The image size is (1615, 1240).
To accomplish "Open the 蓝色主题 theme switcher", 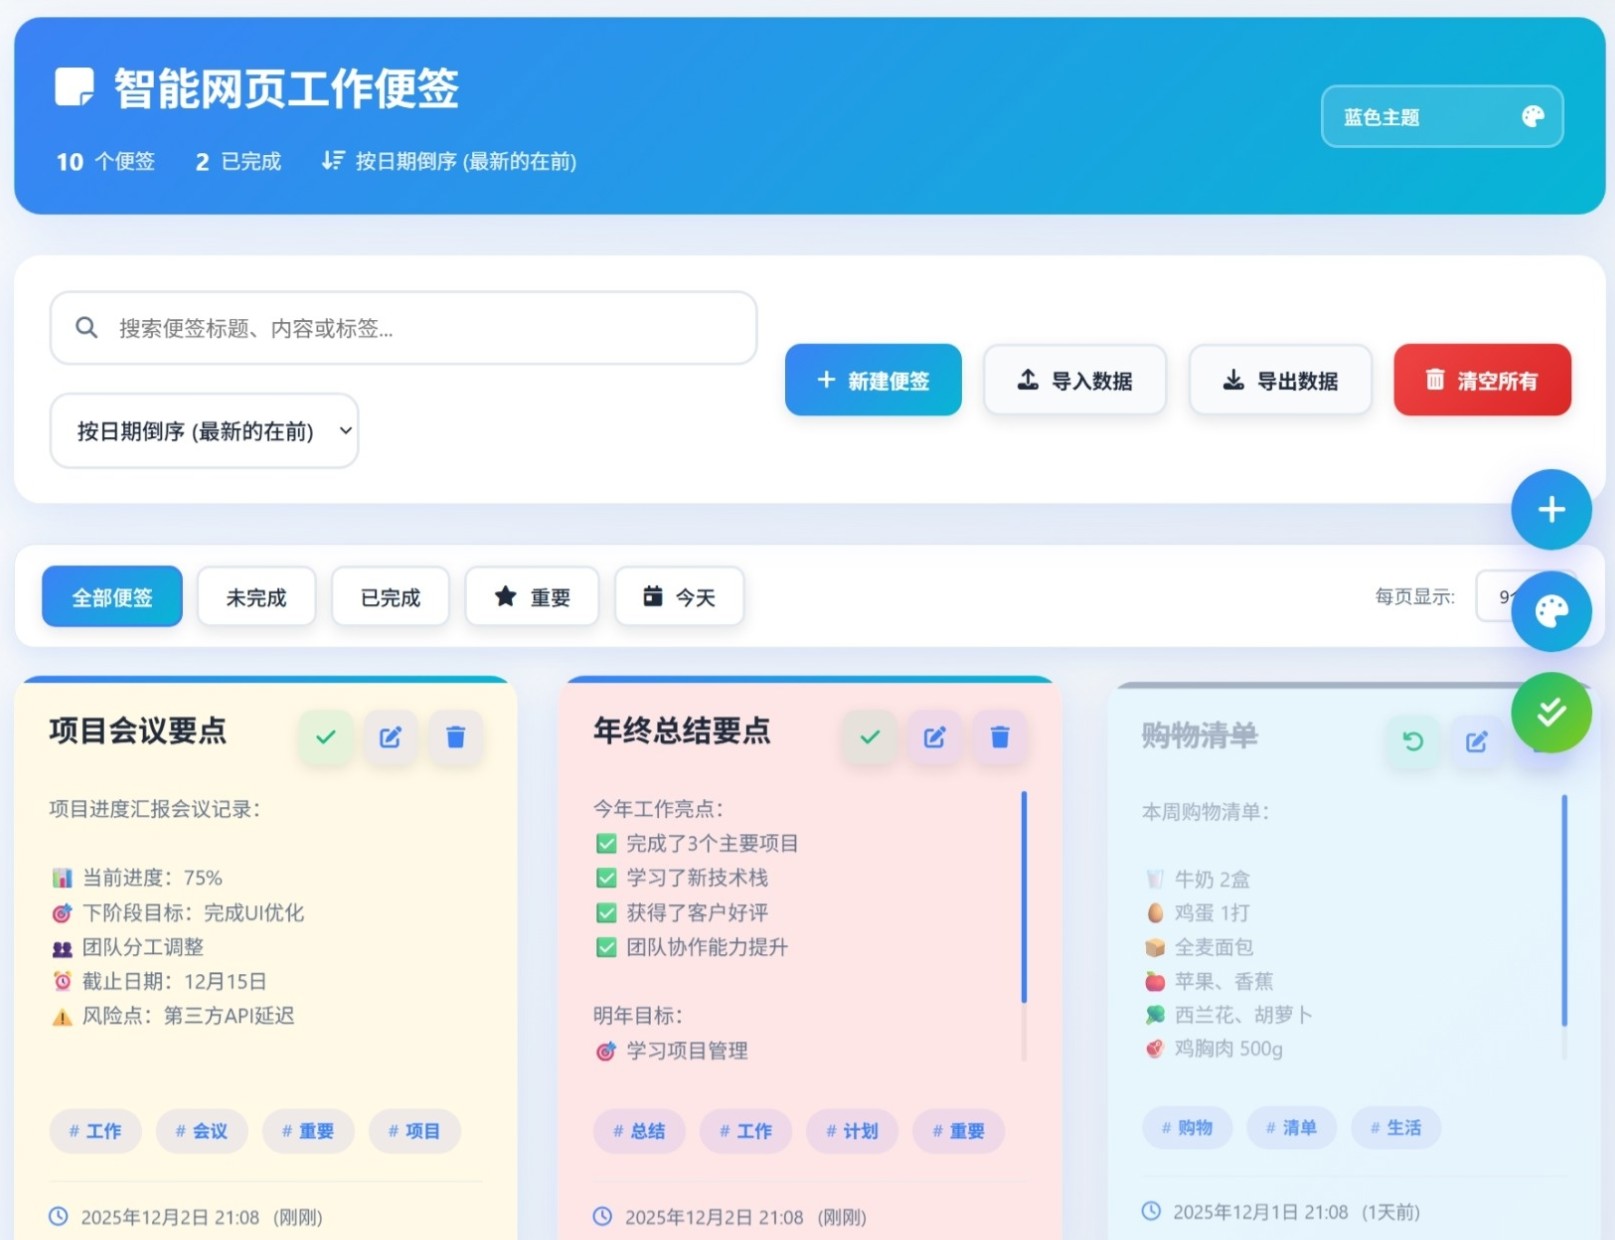I will click(1441, 116).
